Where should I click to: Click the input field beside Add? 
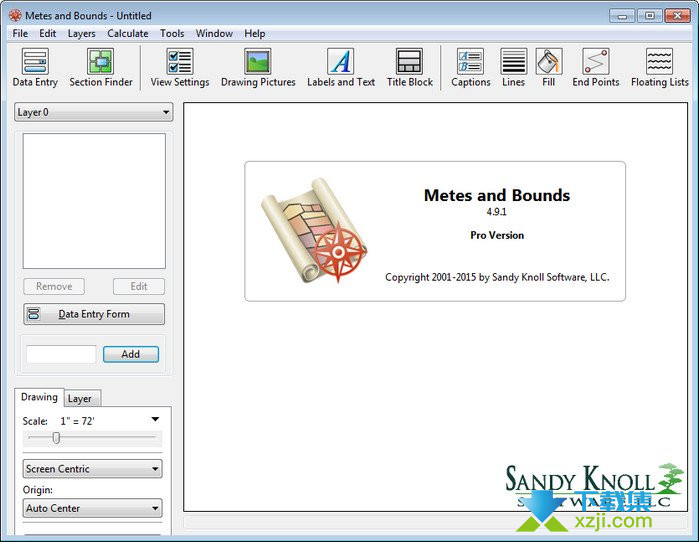click(61, 354)
